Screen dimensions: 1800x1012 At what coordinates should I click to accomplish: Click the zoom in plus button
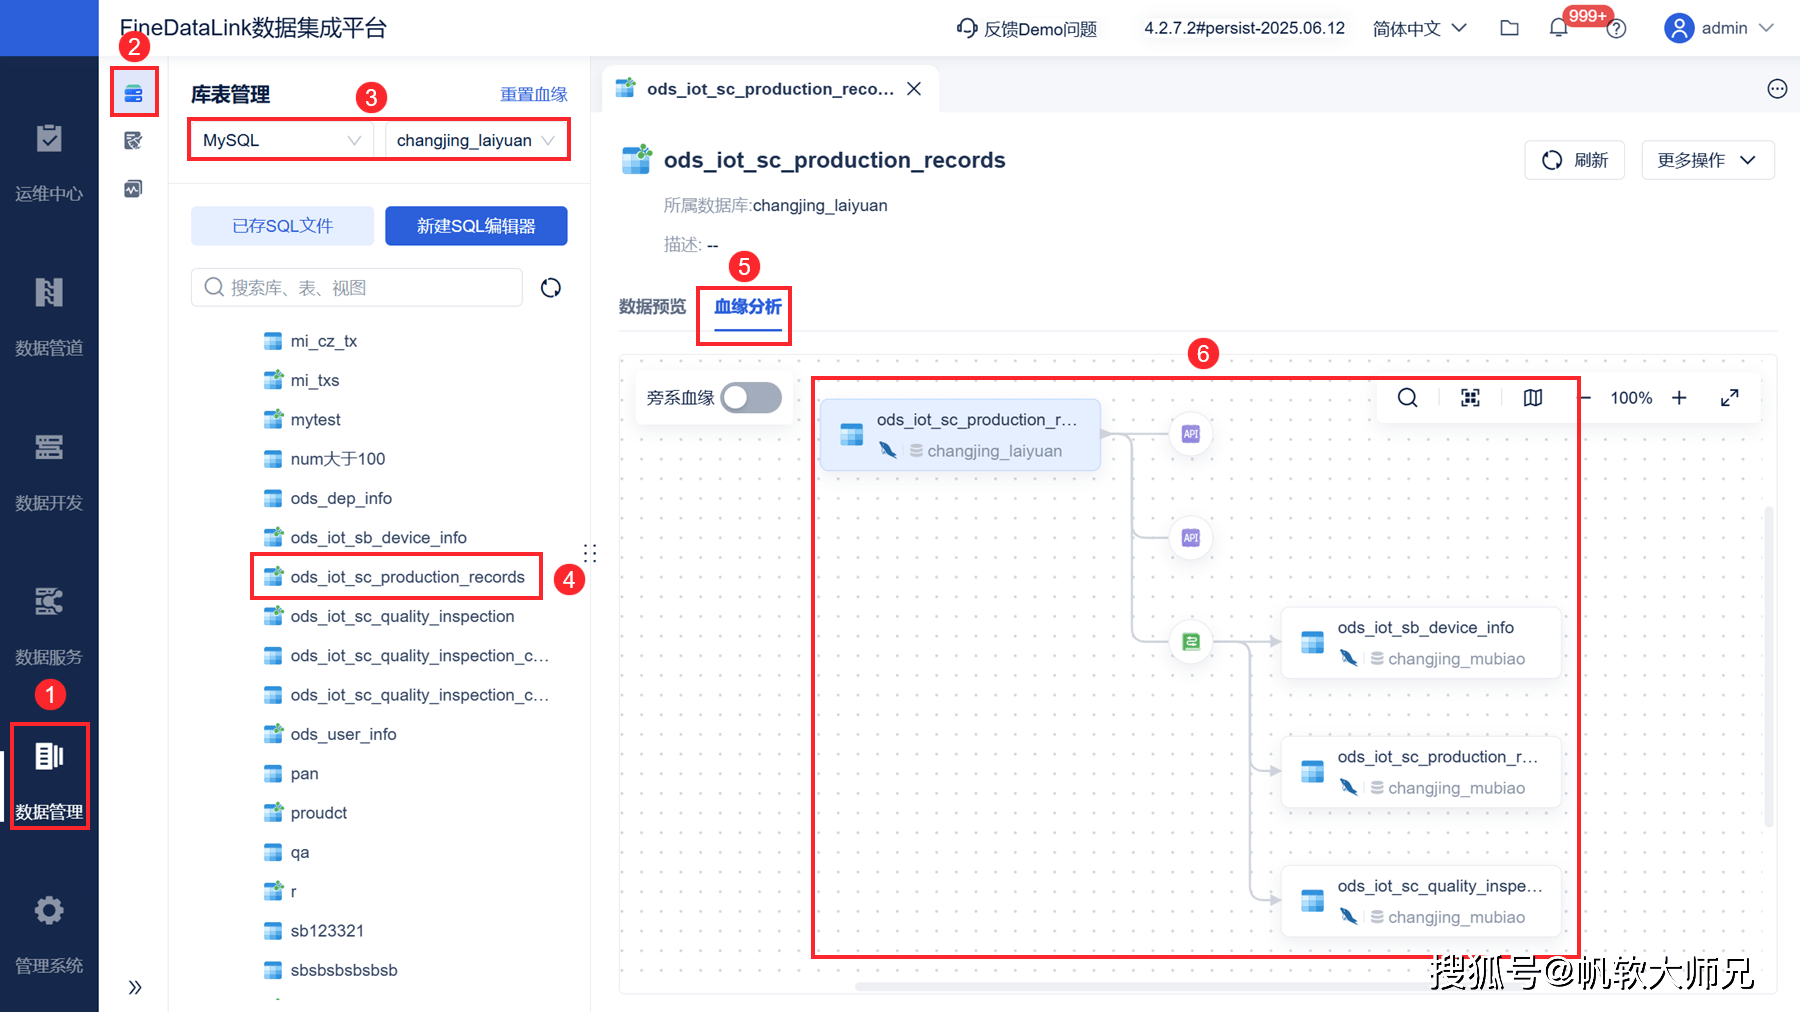(x=1679, y=398)
